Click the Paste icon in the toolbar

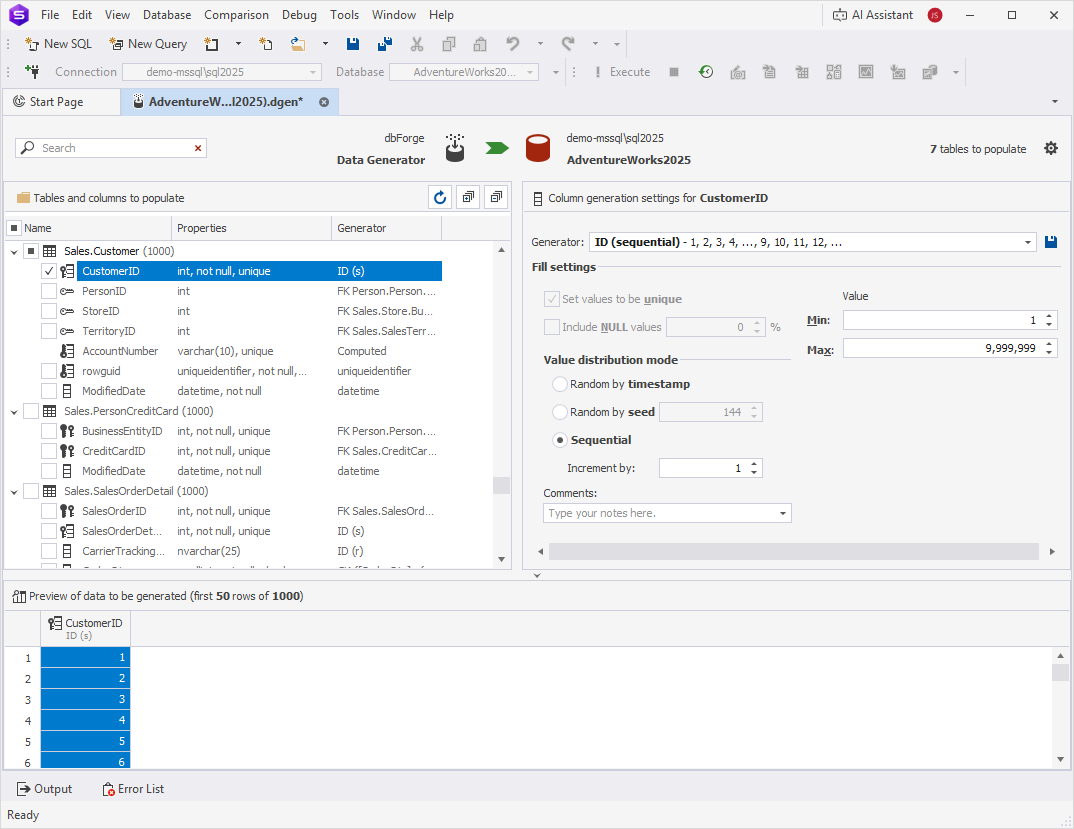pyautogui.click(x=480, y=44)
